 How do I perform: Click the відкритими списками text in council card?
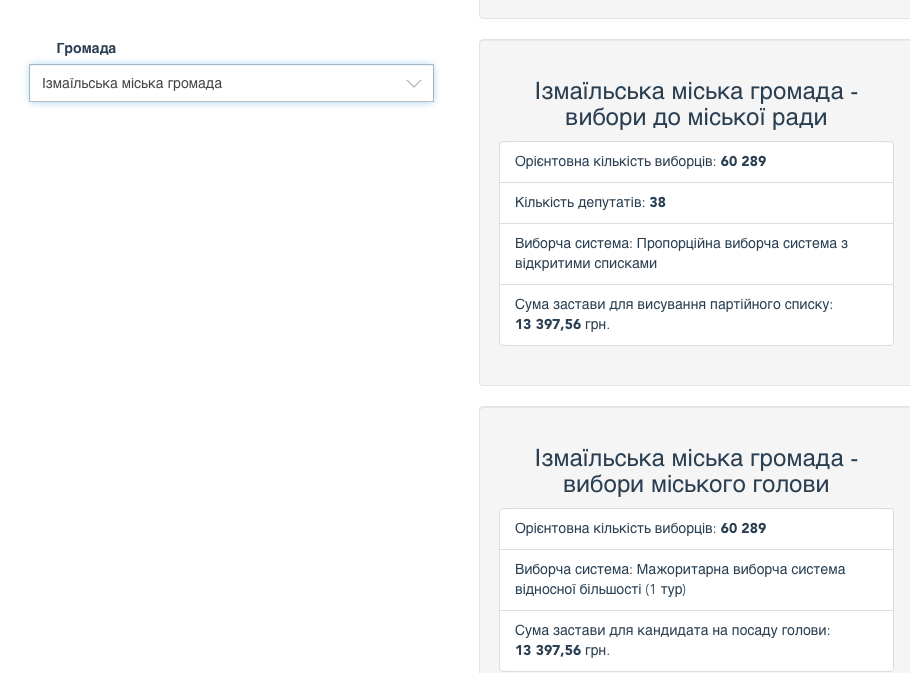coord(586,264)
